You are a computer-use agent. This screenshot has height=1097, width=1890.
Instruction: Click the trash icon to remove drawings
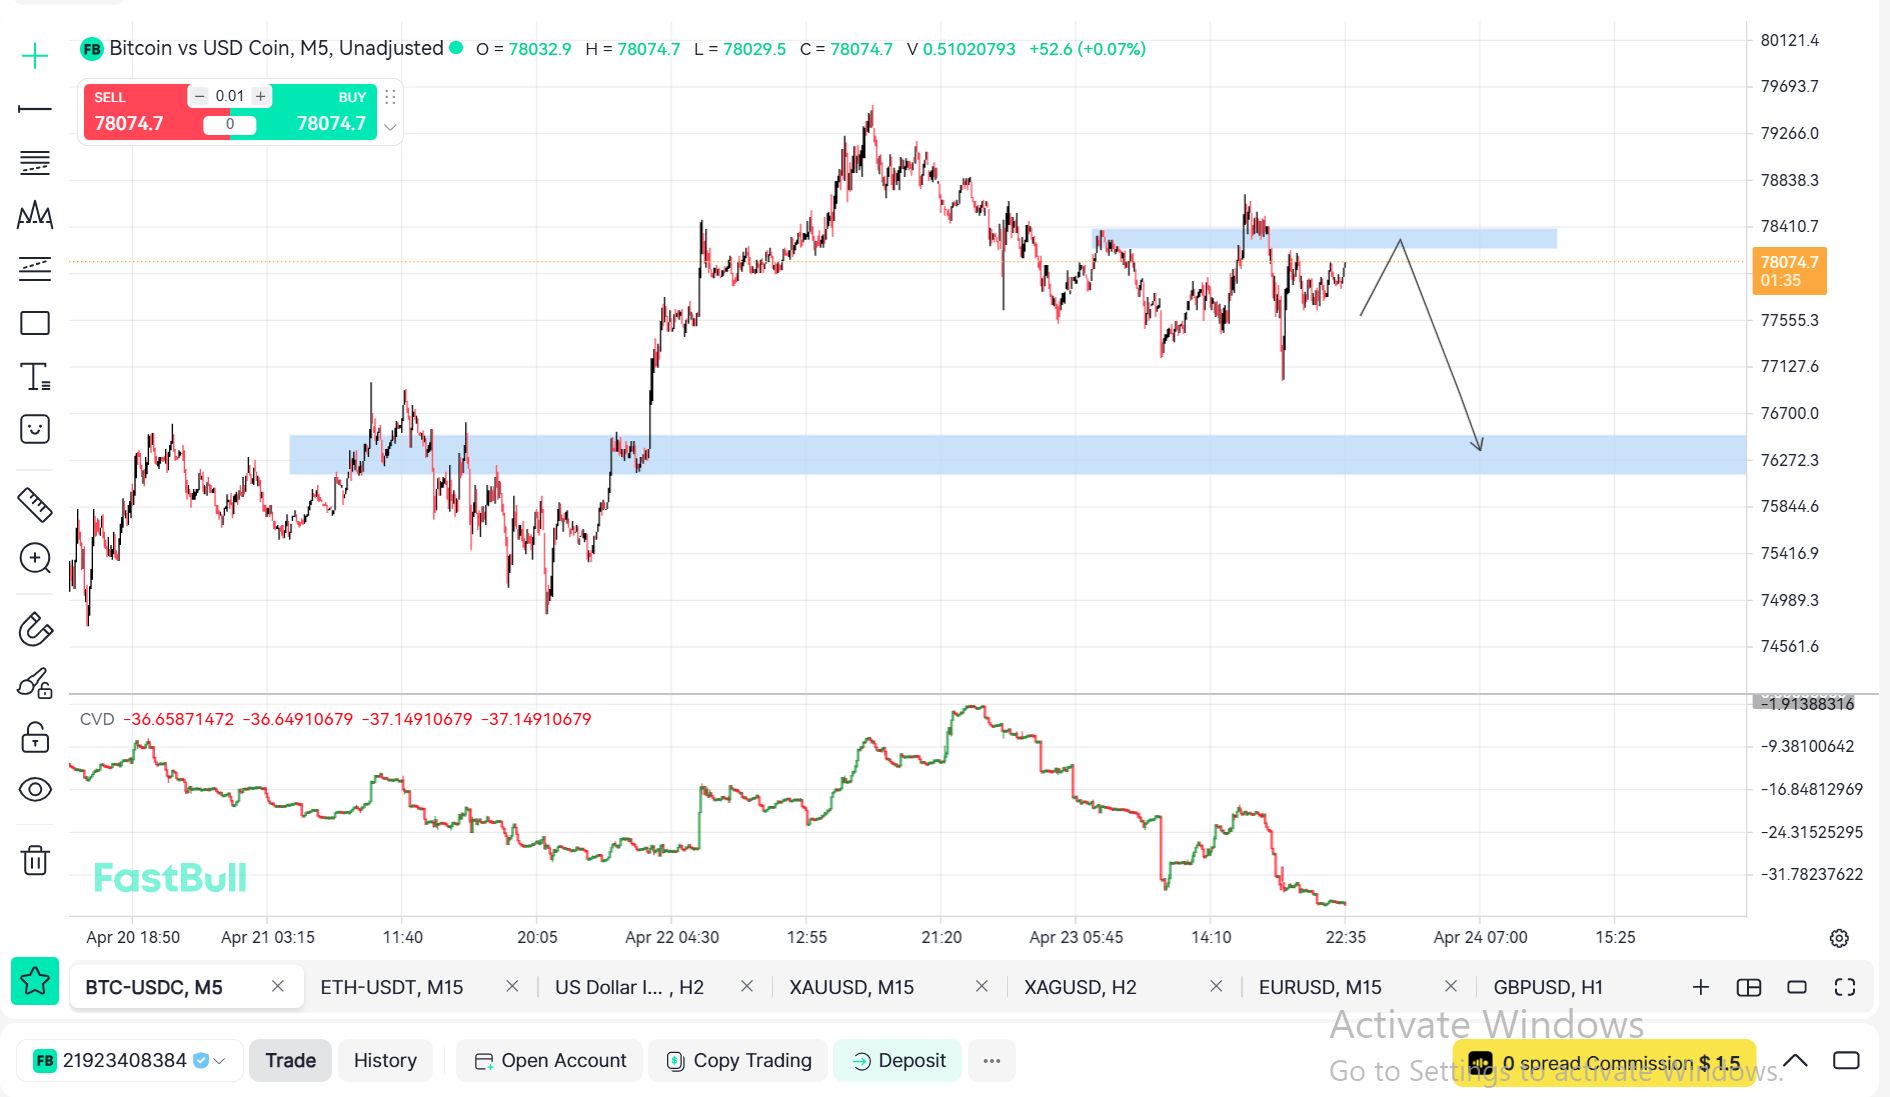click(35, 860)
